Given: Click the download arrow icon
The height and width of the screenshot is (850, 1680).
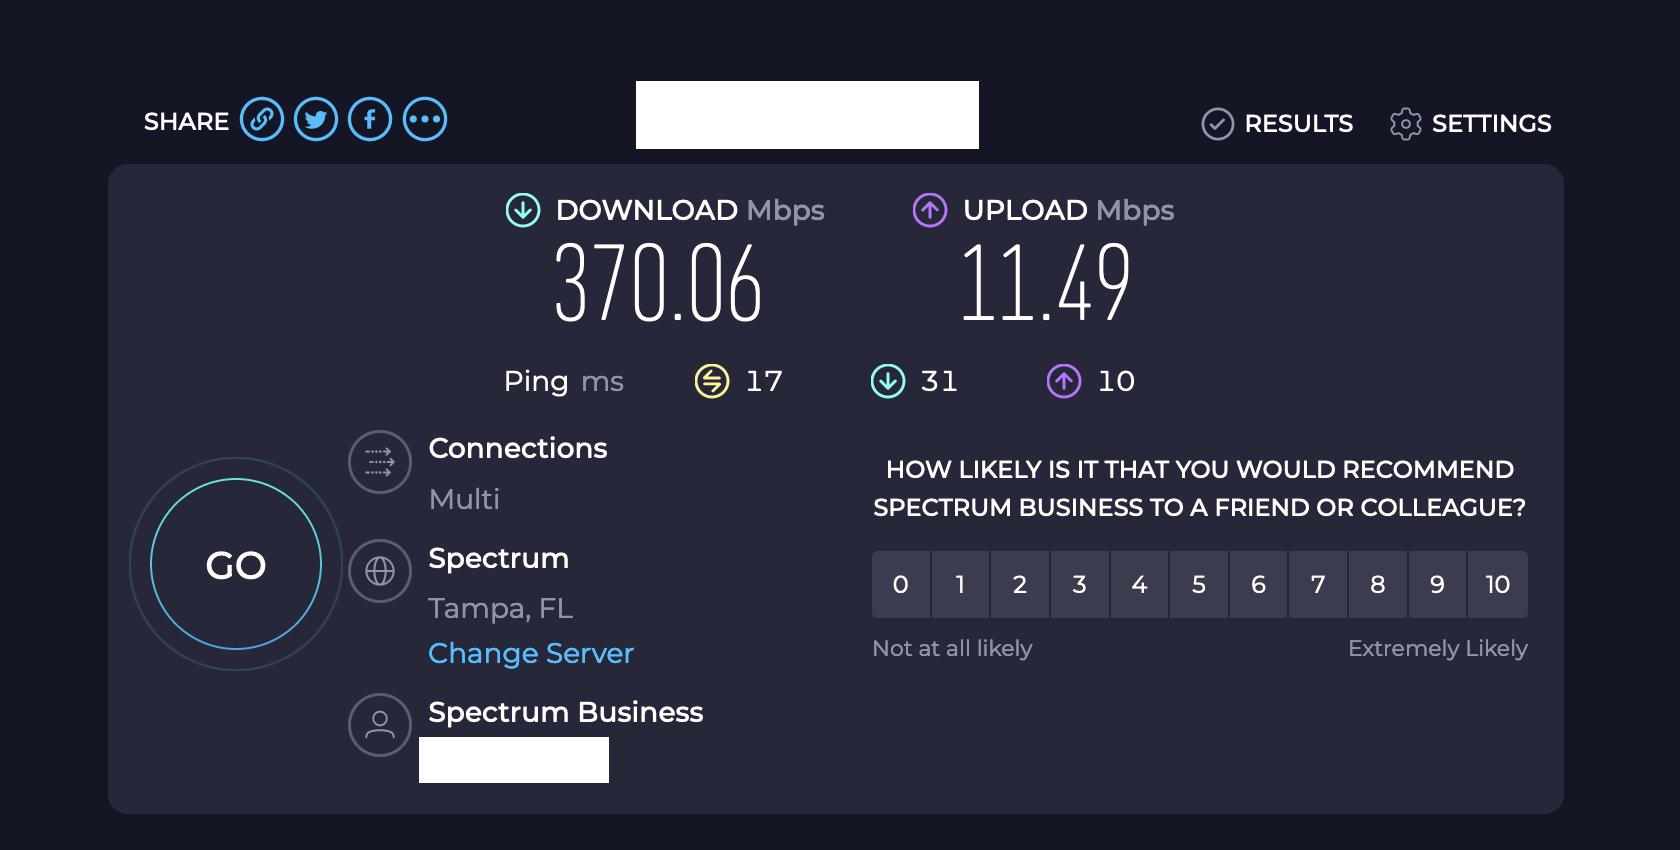Looking at the screenshot, I should click(523, 210).
